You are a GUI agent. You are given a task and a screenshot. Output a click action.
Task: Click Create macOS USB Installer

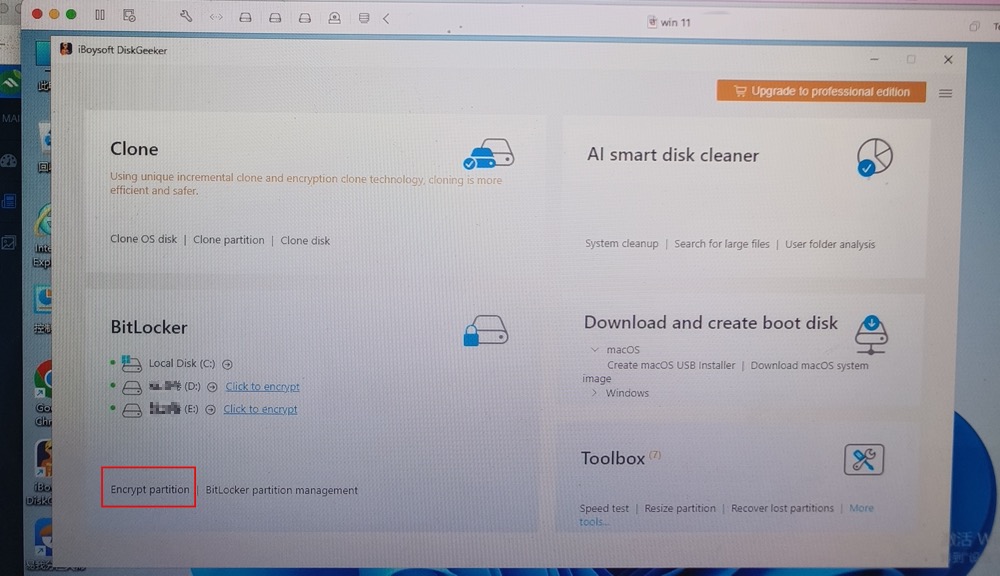[671, 366]
